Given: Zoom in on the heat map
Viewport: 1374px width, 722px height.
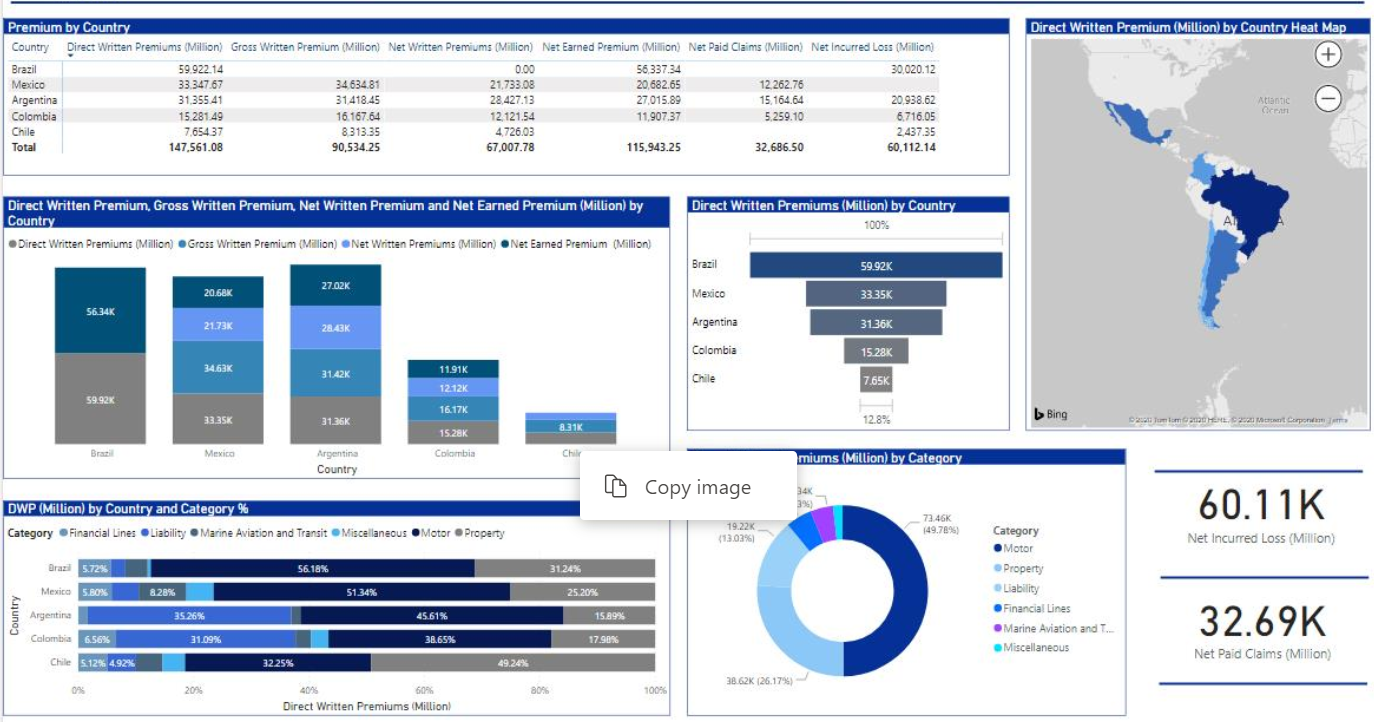Looking at the screenshot, I should coord(1327,55).
